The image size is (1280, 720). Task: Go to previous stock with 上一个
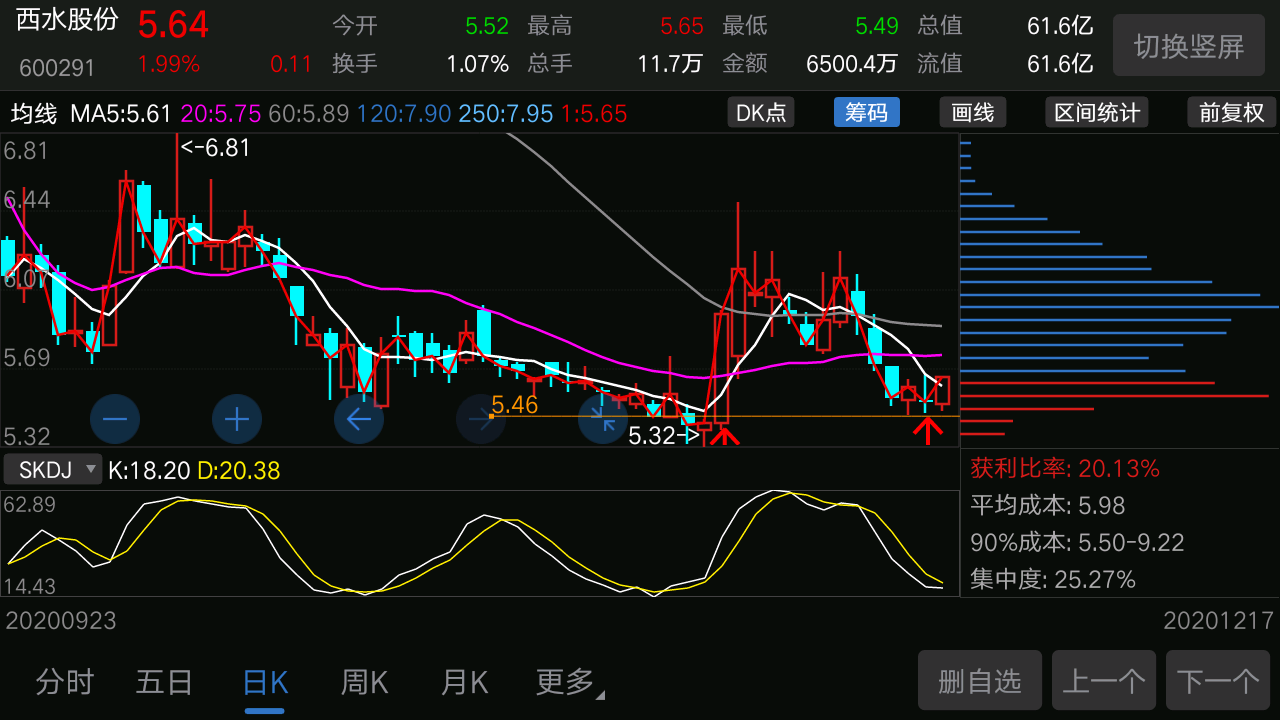[1104, 681]
